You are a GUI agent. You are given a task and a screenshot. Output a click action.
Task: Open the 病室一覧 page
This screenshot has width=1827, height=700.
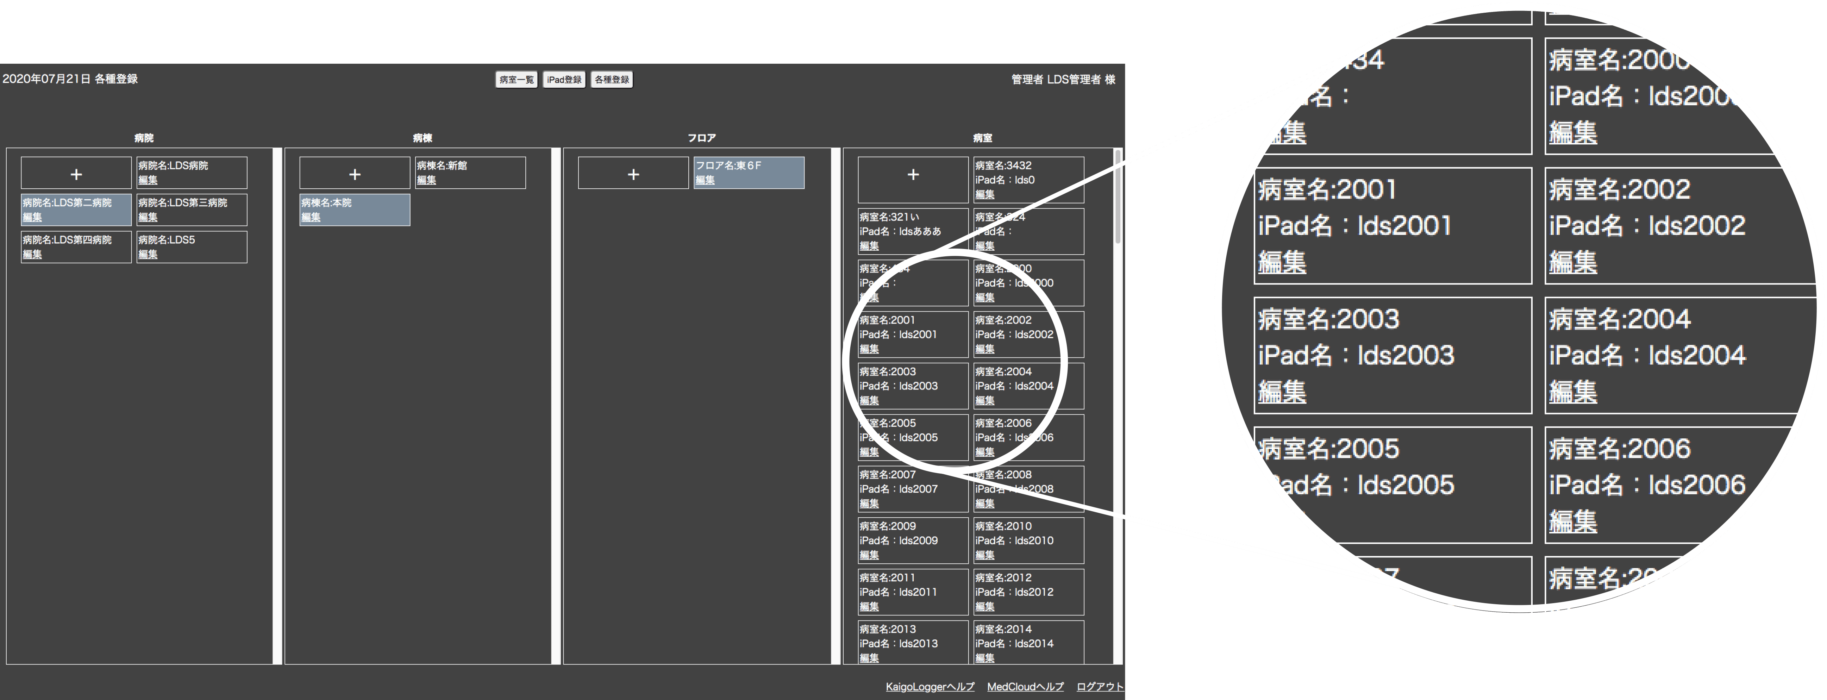point(516,80)
